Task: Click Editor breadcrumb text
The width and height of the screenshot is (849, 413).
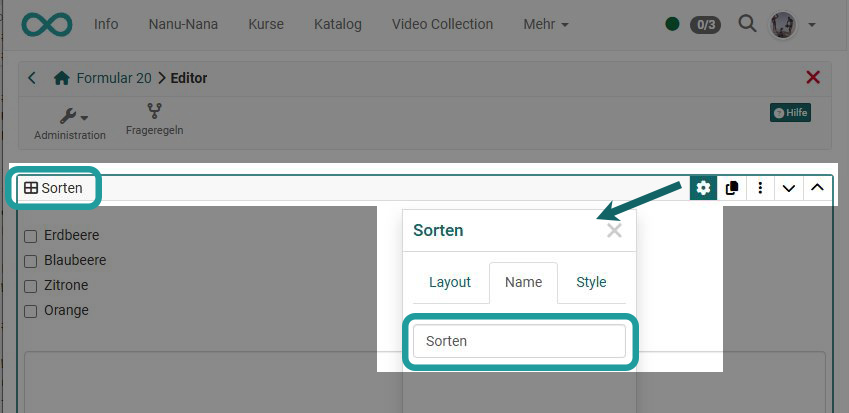Action: [189, 78]
